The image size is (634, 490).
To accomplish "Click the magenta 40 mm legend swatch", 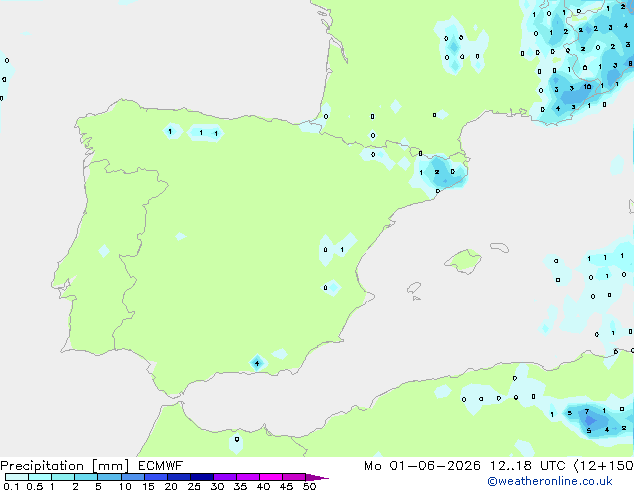I will coord(271,477).
